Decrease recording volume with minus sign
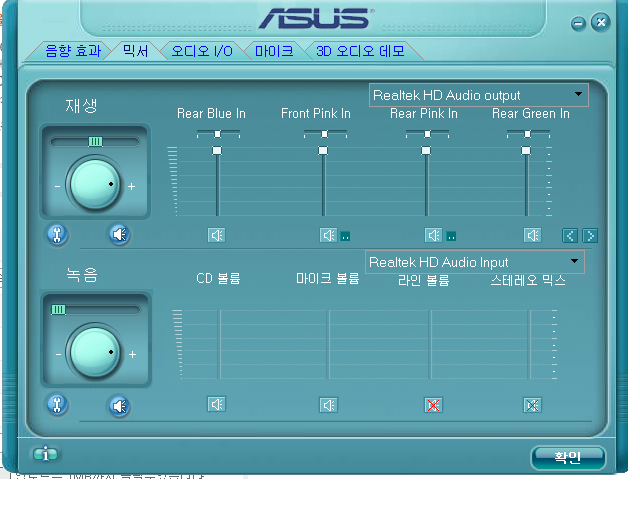The width and height of the screenshot is (640, 512). (58, 354)
